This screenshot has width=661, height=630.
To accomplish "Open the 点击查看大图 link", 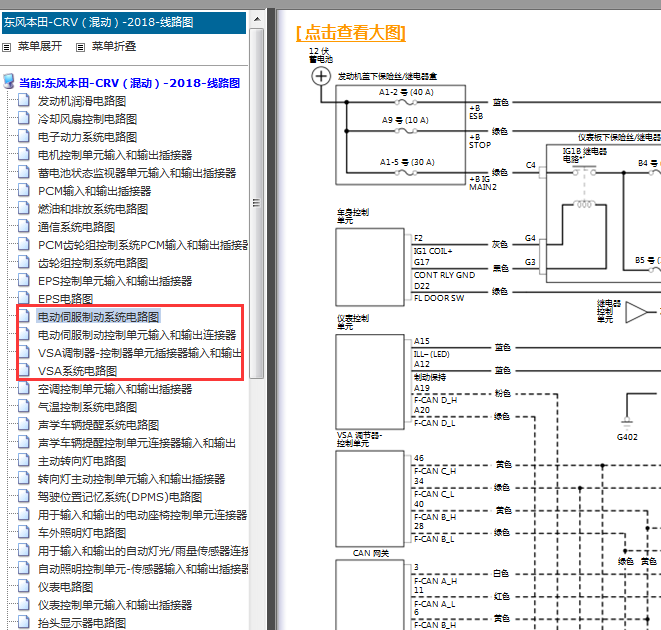I will click(351, 32).
